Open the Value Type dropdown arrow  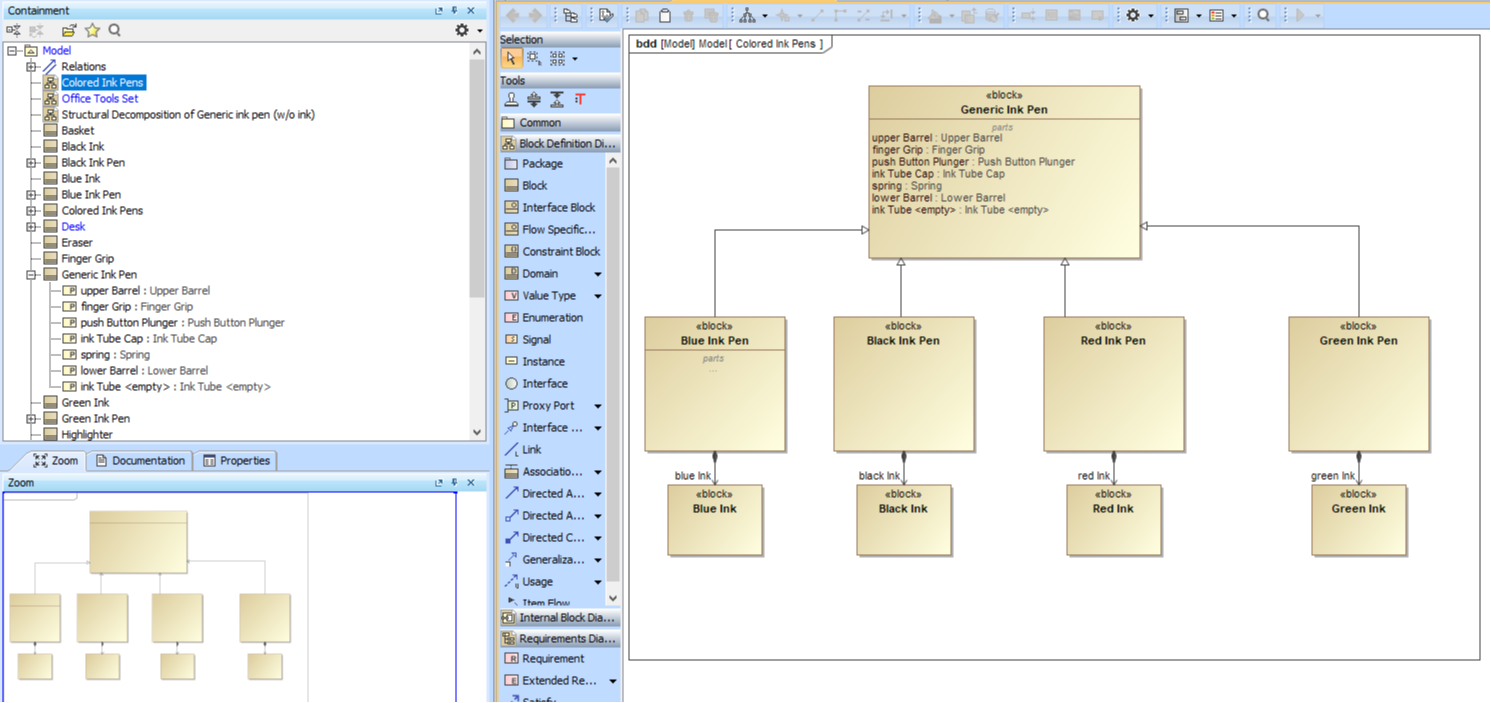(x=598, y=296)
